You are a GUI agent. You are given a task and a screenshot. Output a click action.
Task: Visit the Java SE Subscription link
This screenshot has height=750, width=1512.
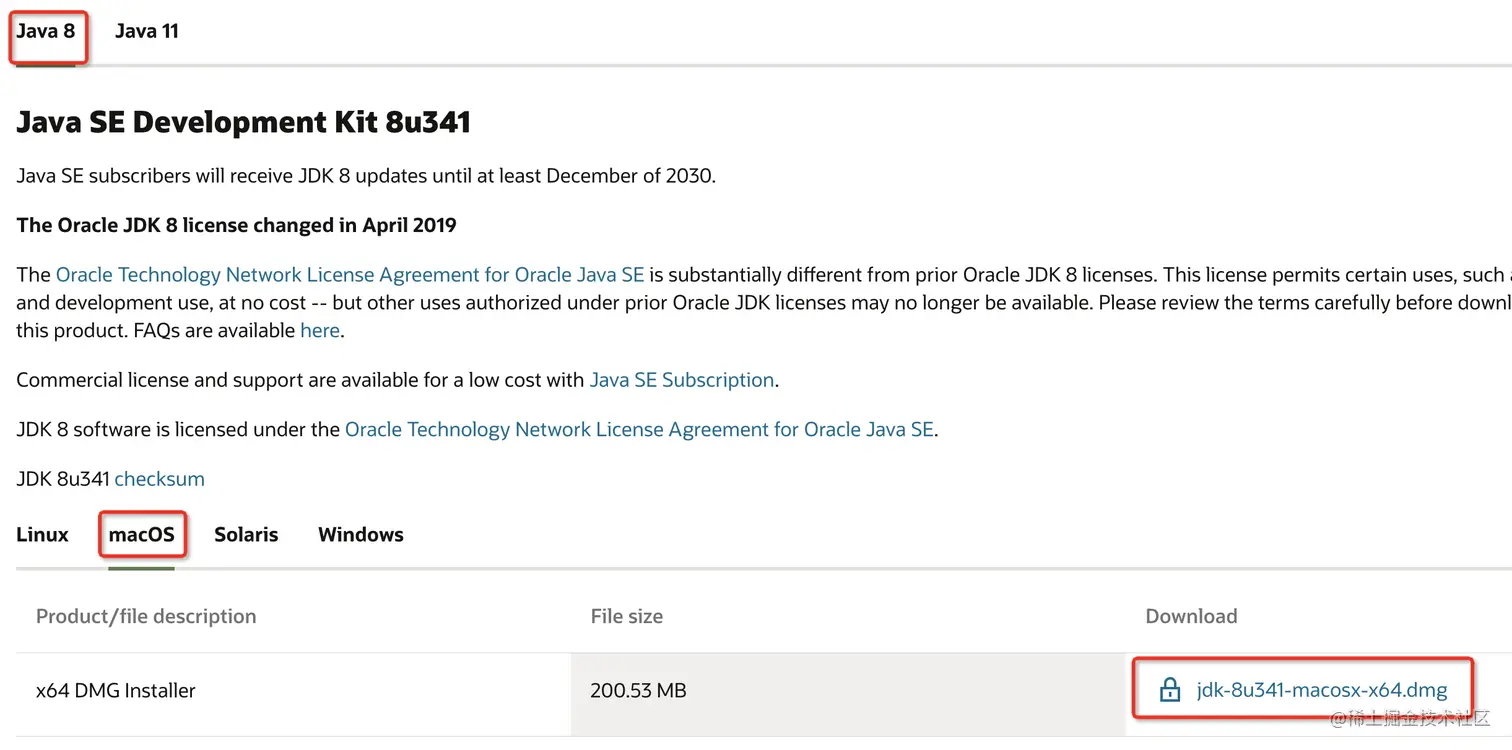(682, 380)
